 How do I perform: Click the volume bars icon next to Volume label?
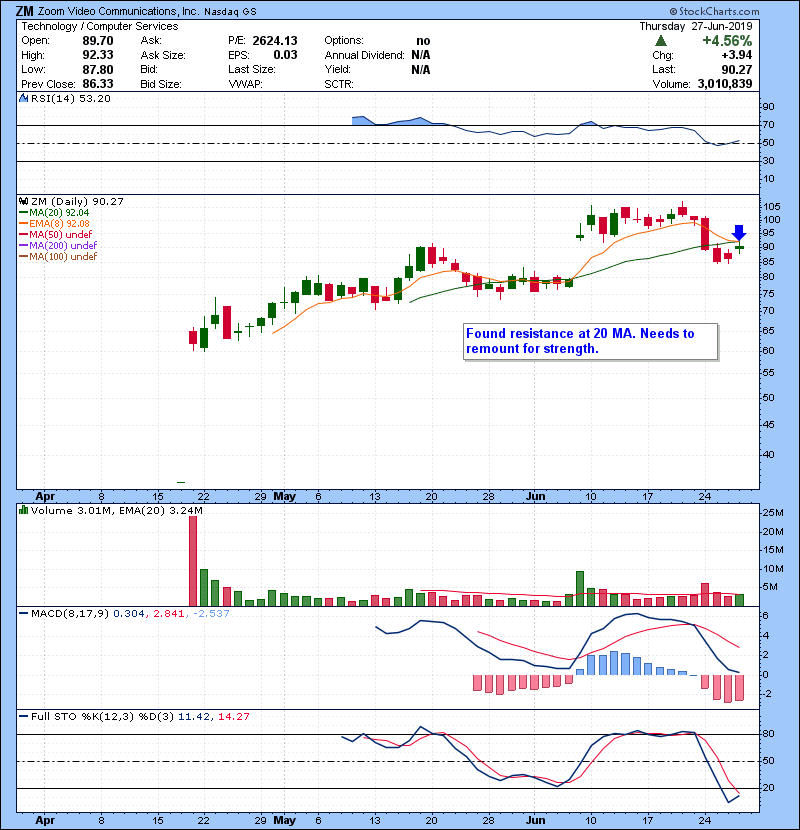pos(23,510)
